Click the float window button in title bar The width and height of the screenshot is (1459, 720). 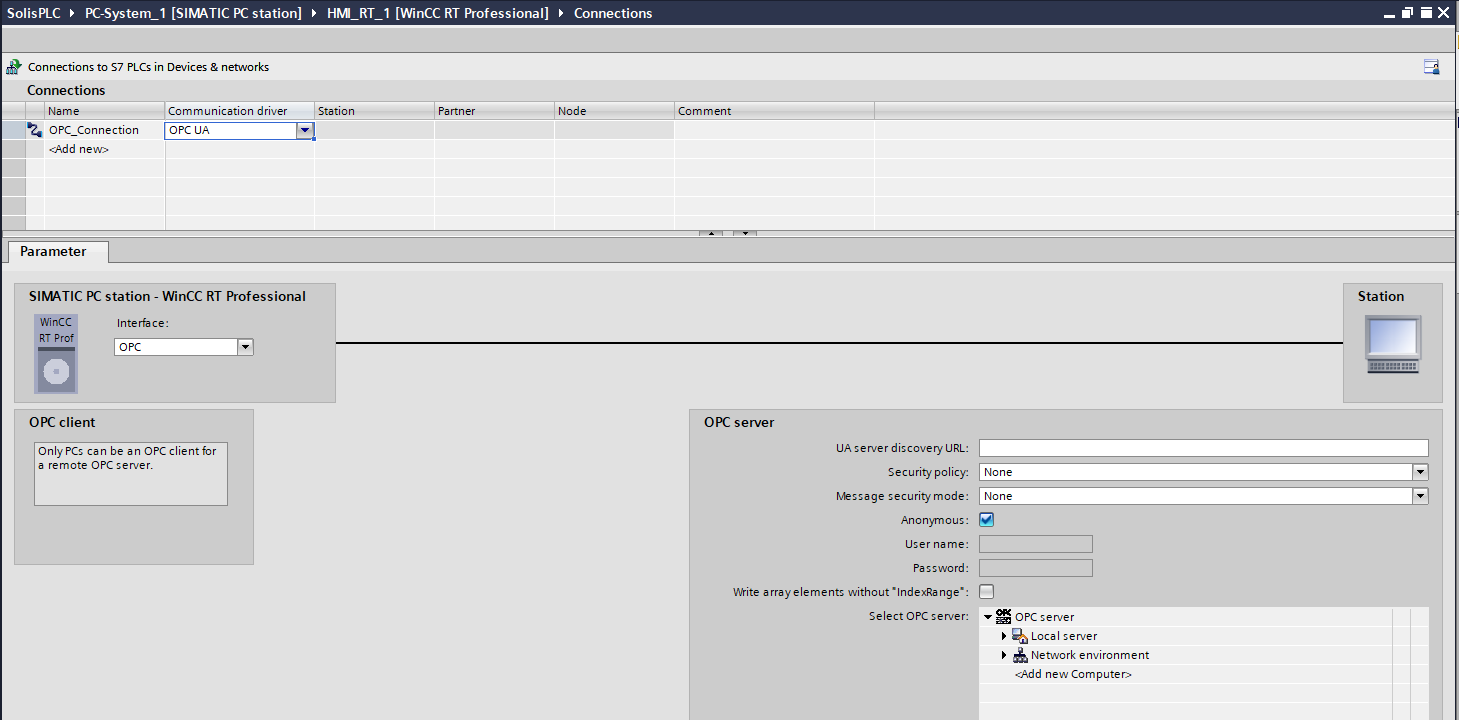point(1407,13)
